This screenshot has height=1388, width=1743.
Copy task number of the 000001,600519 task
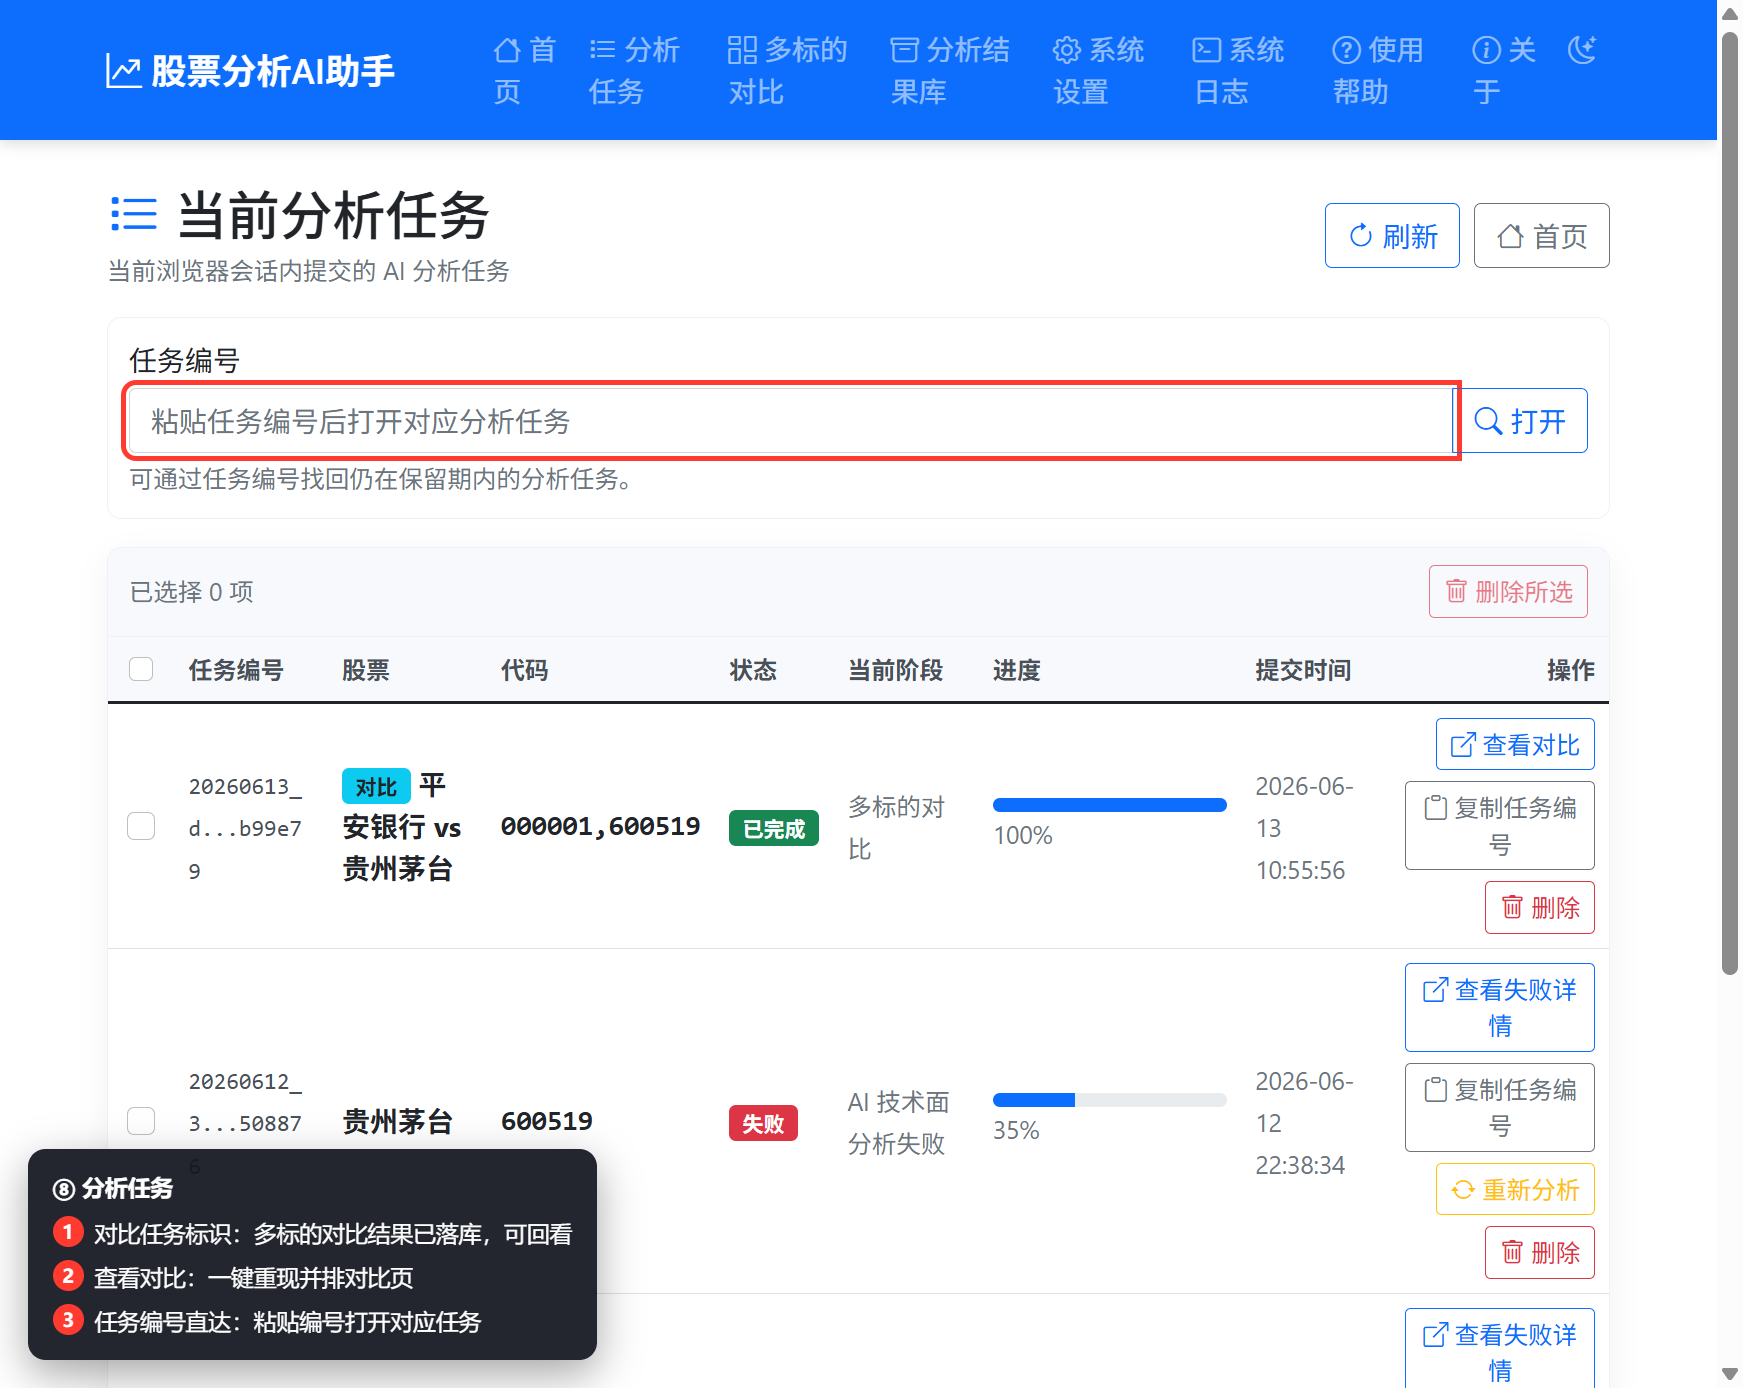coord(1500,825)
